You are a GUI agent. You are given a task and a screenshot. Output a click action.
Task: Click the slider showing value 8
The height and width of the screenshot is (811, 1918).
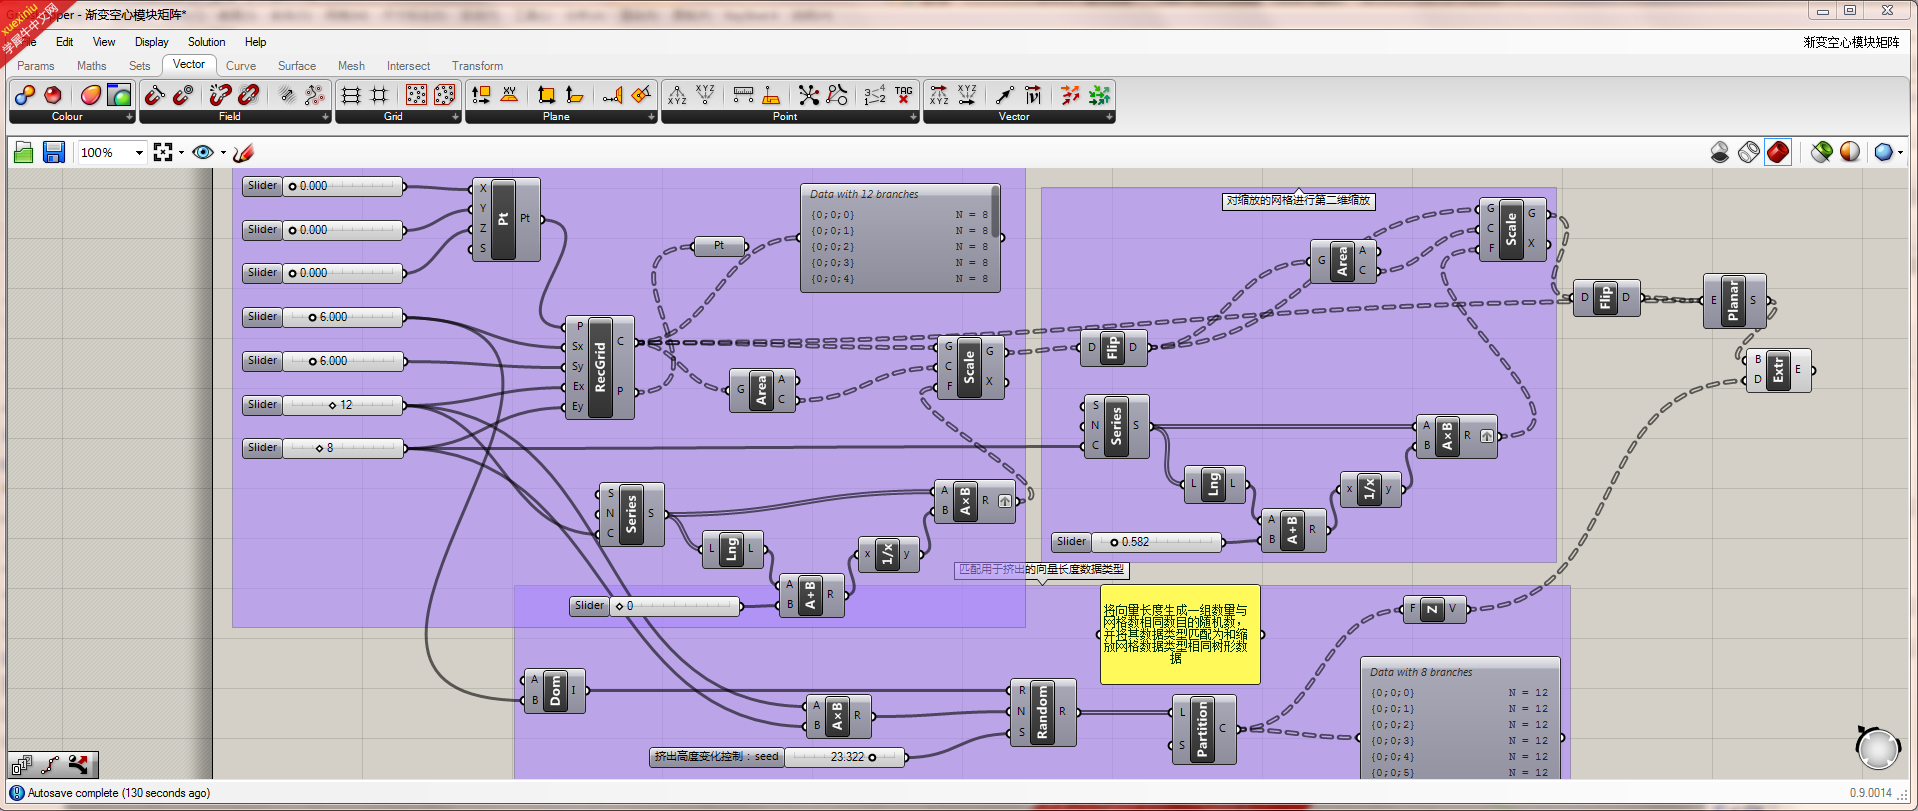(x=324, y=448)
